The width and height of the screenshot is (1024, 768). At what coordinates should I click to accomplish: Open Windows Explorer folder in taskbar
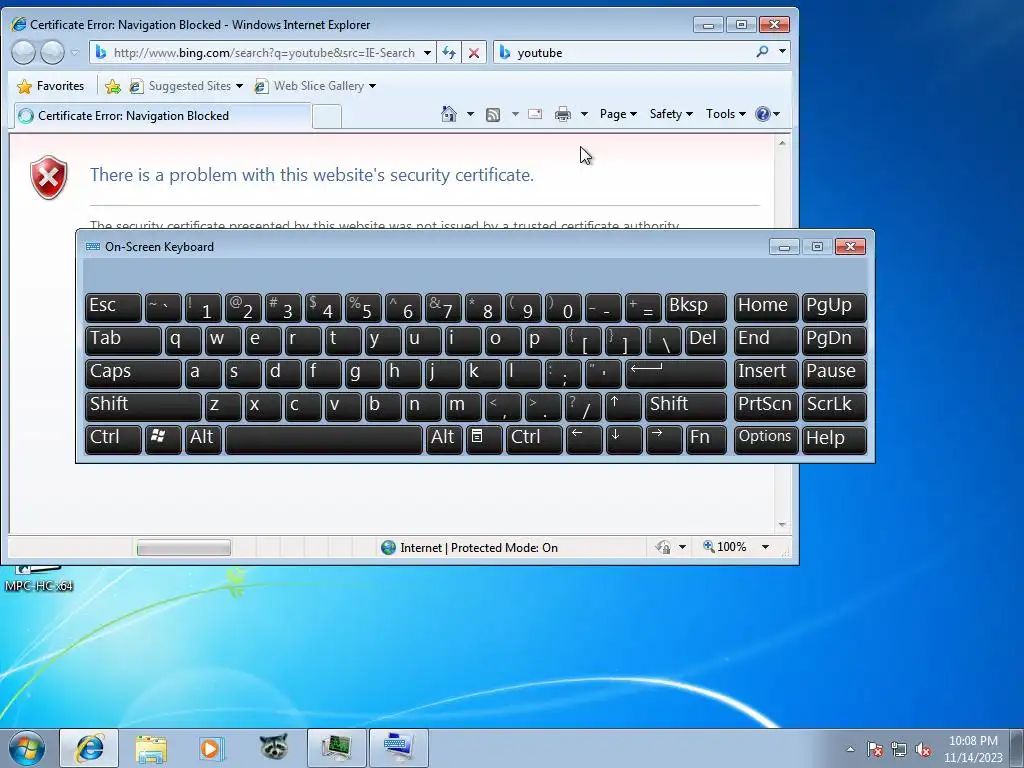[x=151, y=748]
